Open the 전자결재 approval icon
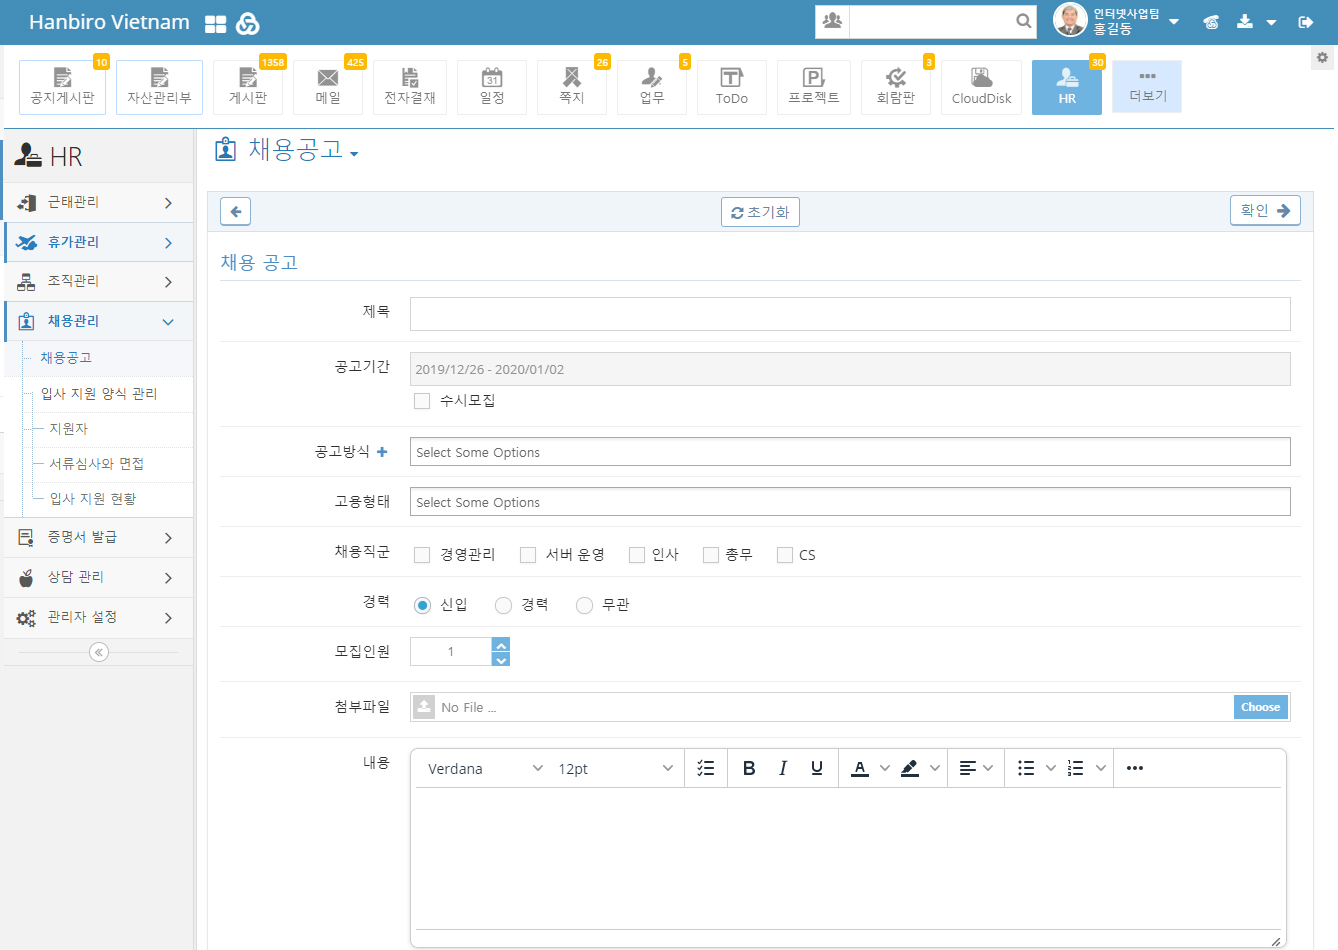The image size is (1338, 950). pyautogui.click(x=410, y=87)
